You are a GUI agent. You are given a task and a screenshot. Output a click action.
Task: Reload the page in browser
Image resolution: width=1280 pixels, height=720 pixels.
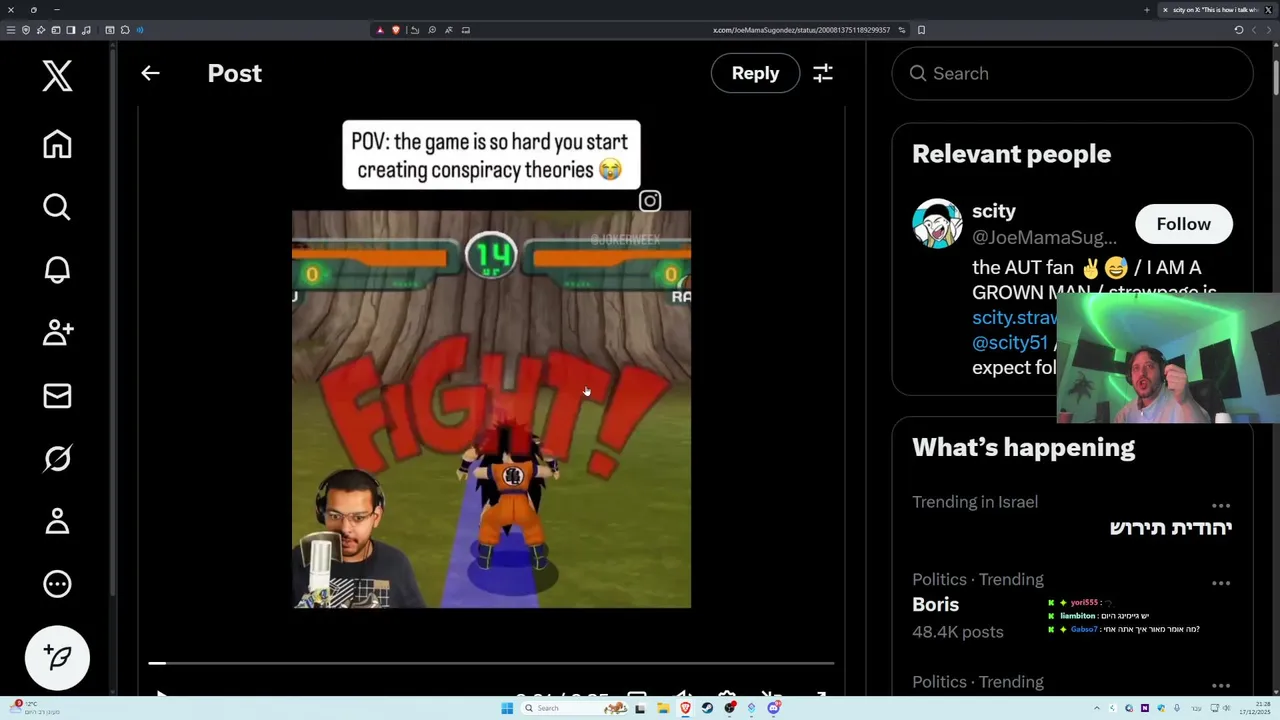[1239, 30]
